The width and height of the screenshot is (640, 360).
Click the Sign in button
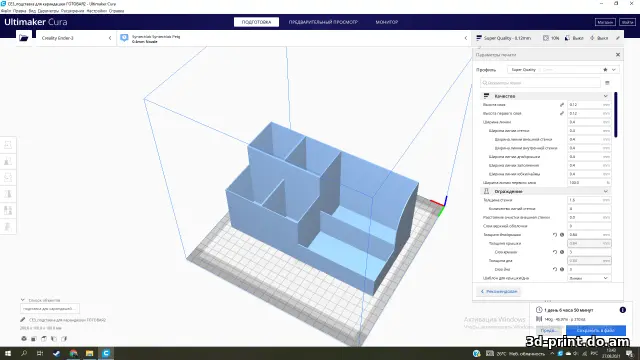(627, 22)
